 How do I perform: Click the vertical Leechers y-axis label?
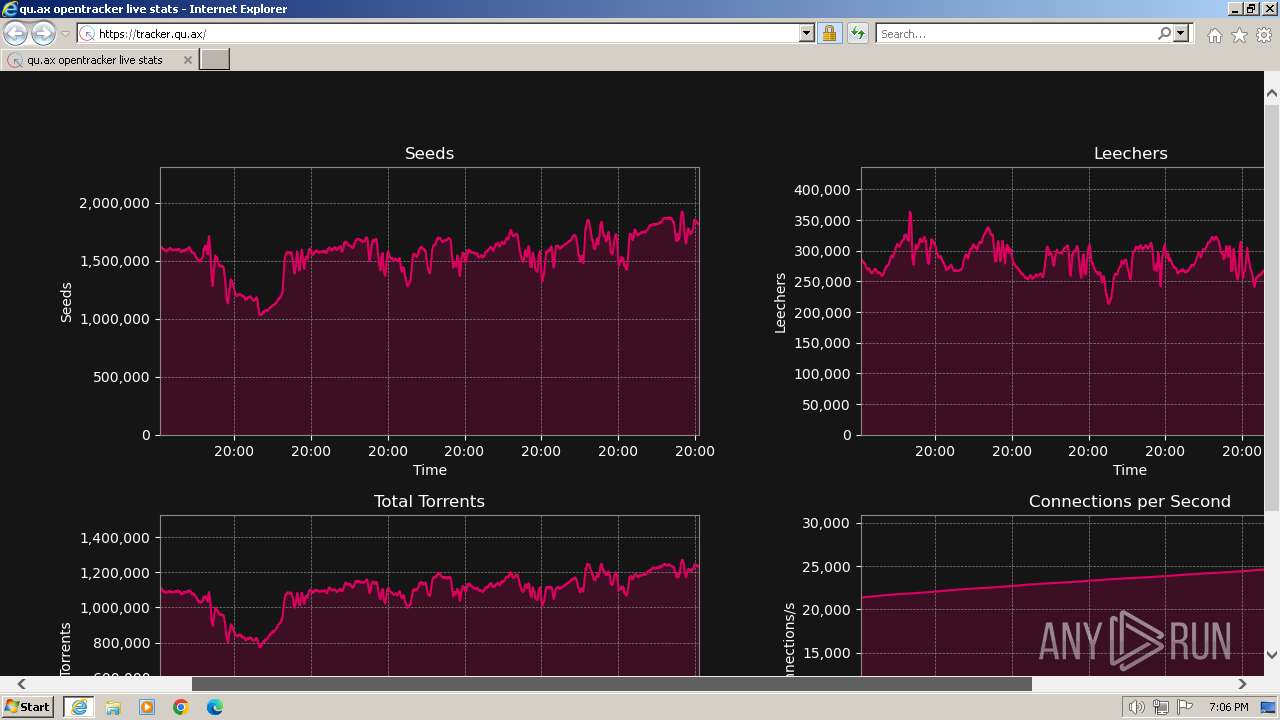pyautogui.click(x=780, y=302)
